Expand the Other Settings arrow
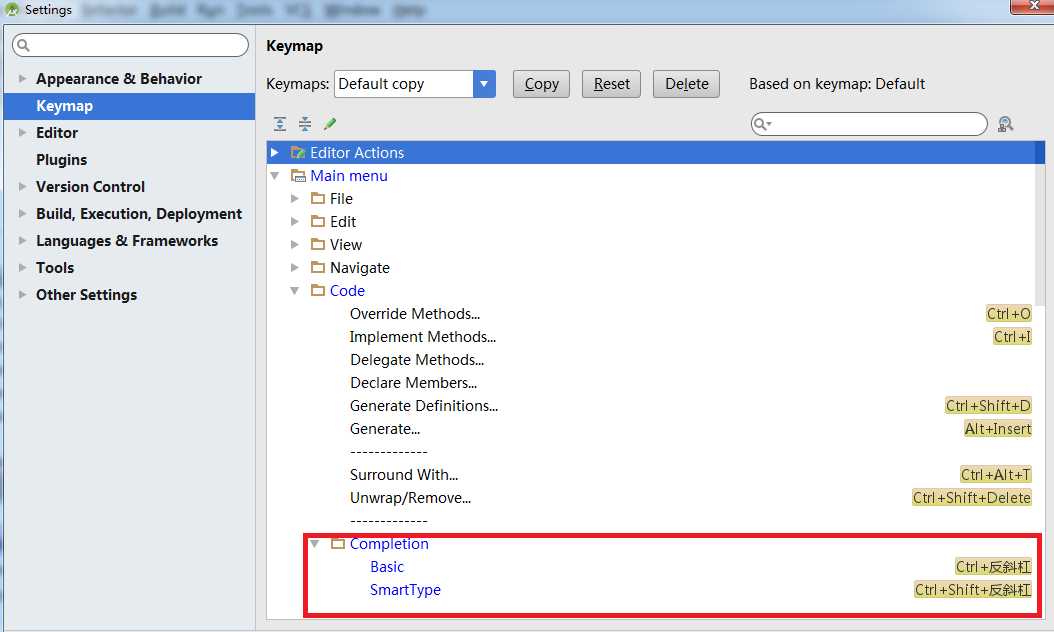 pos(22,294)
